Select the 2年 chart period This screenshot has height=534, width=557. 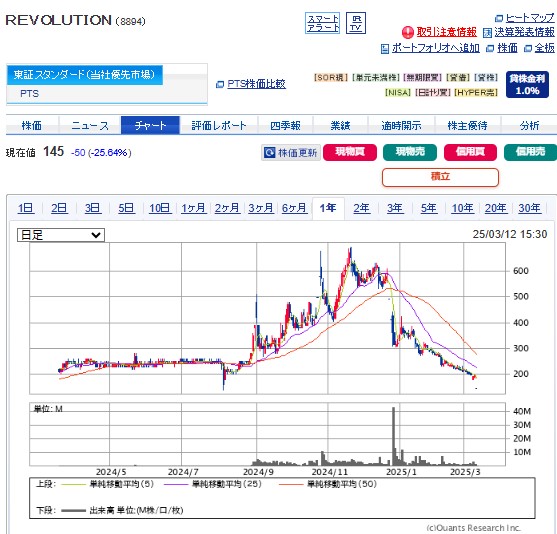(362, 208)
